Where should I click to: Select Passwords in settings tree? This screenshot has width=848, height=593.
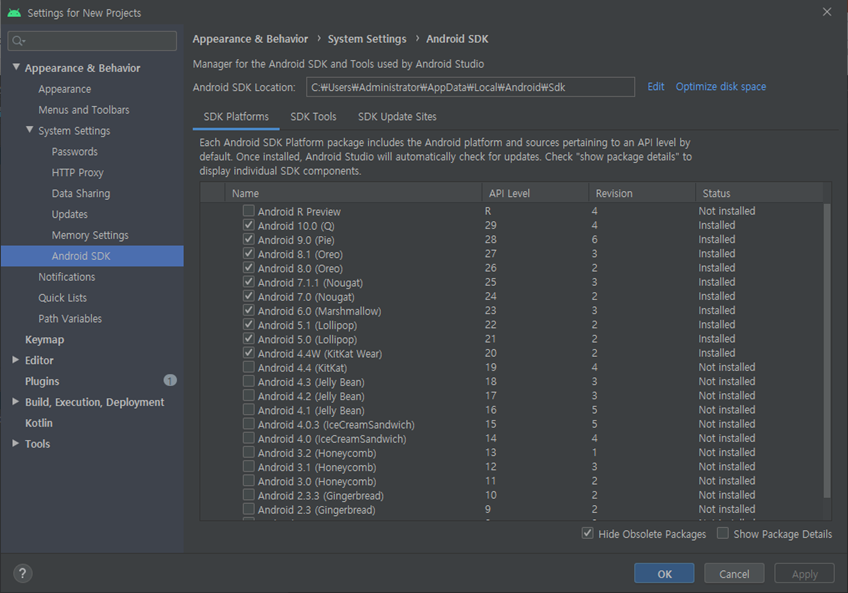[75, 151]
